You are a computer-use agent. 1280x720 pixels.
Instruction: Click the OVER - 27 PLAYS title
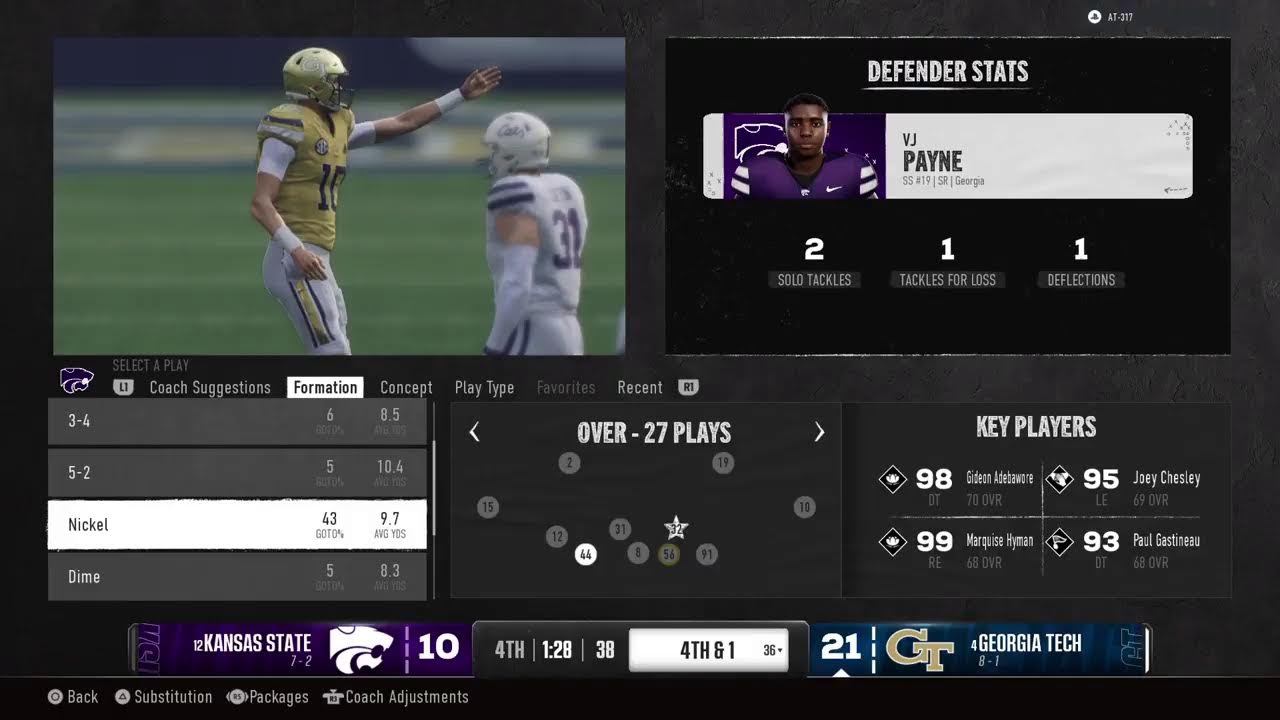click(x=654, y=433)
